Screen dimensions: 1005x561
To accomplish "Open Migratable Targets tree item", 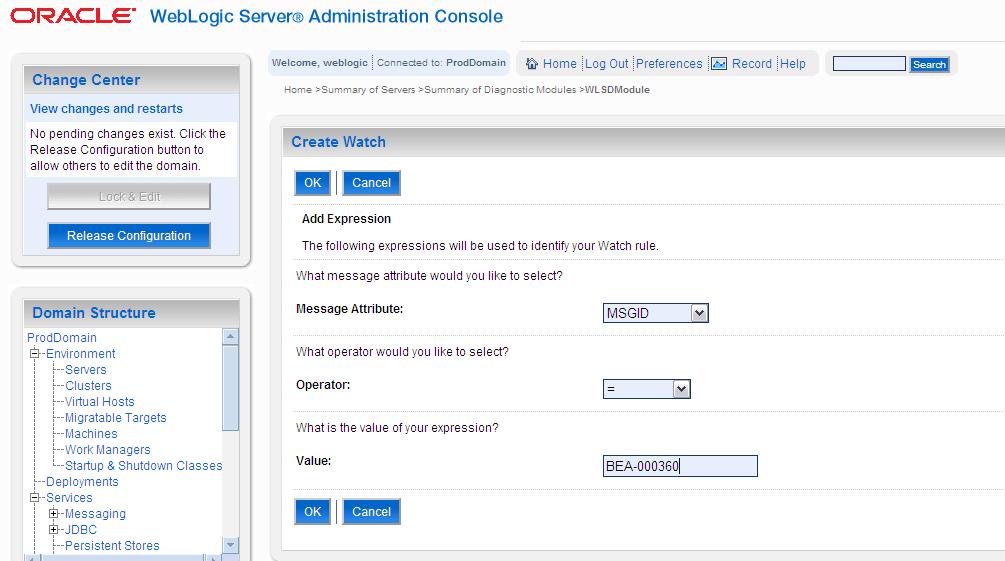I will click(x=115, y=417).
